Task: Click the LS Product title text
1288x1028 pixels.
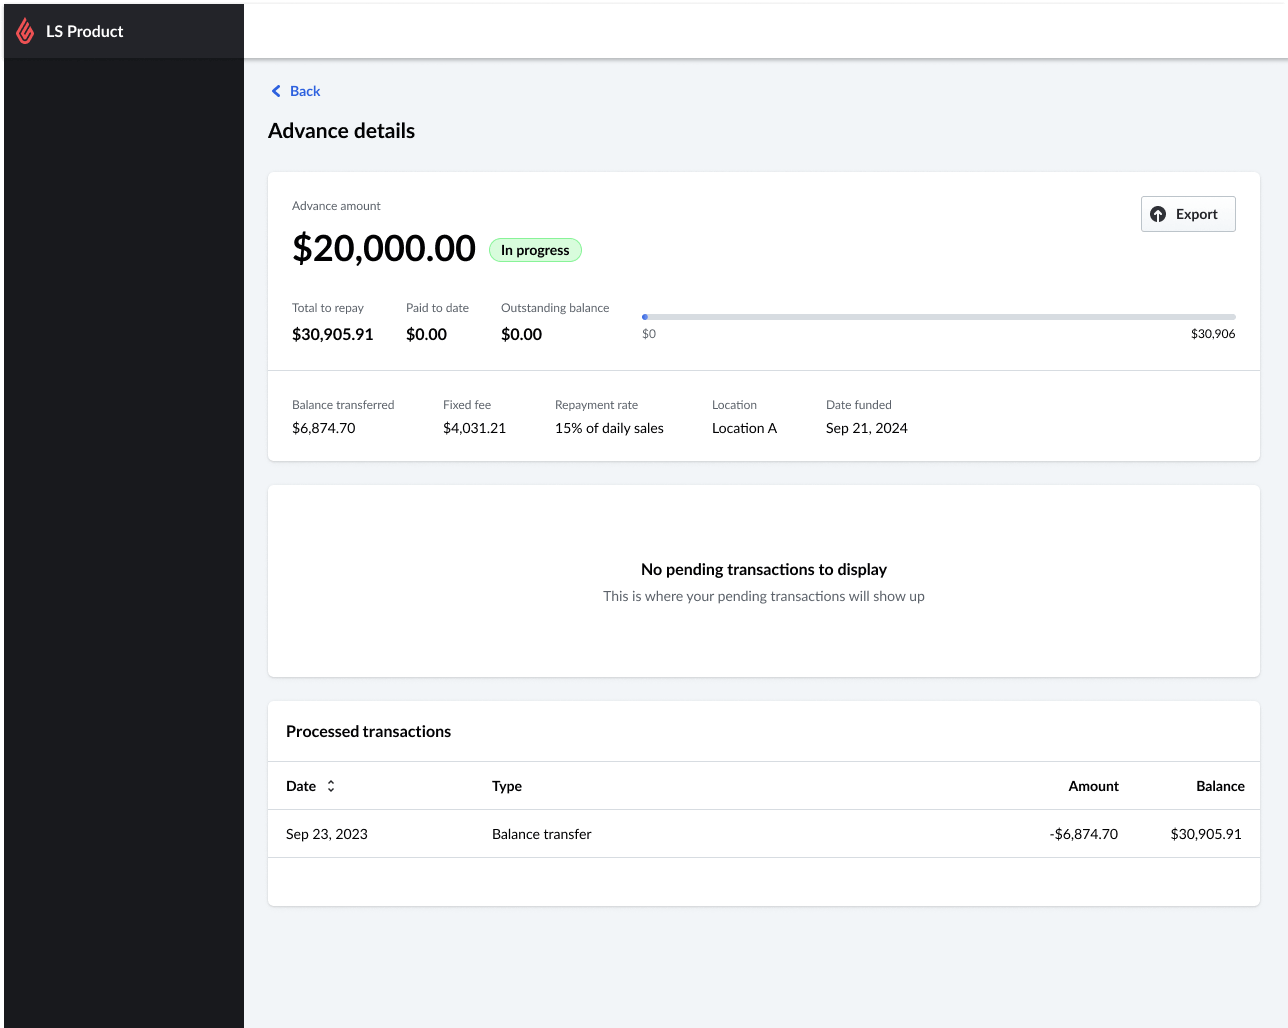Action: click(x=85, y=31)
